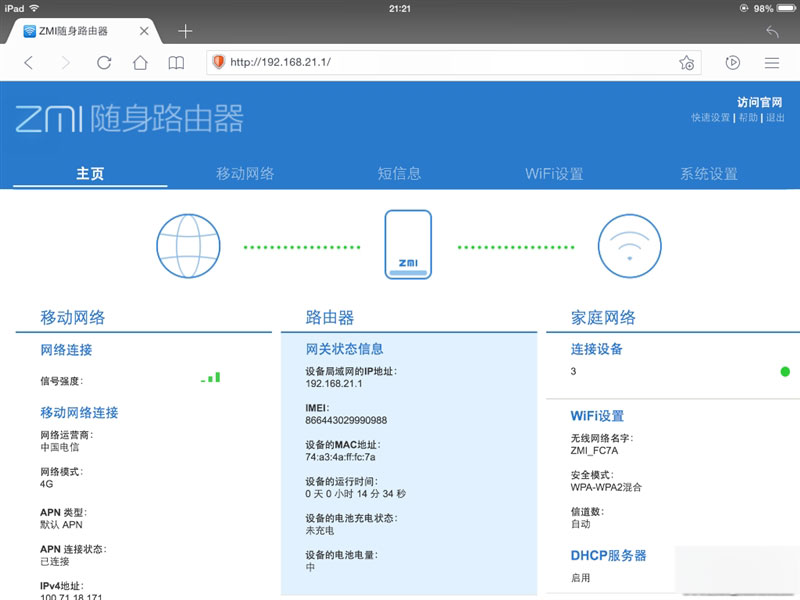Open the browser hamburger menu
This screenshot has height=600, width=800.
pos(773,62)
